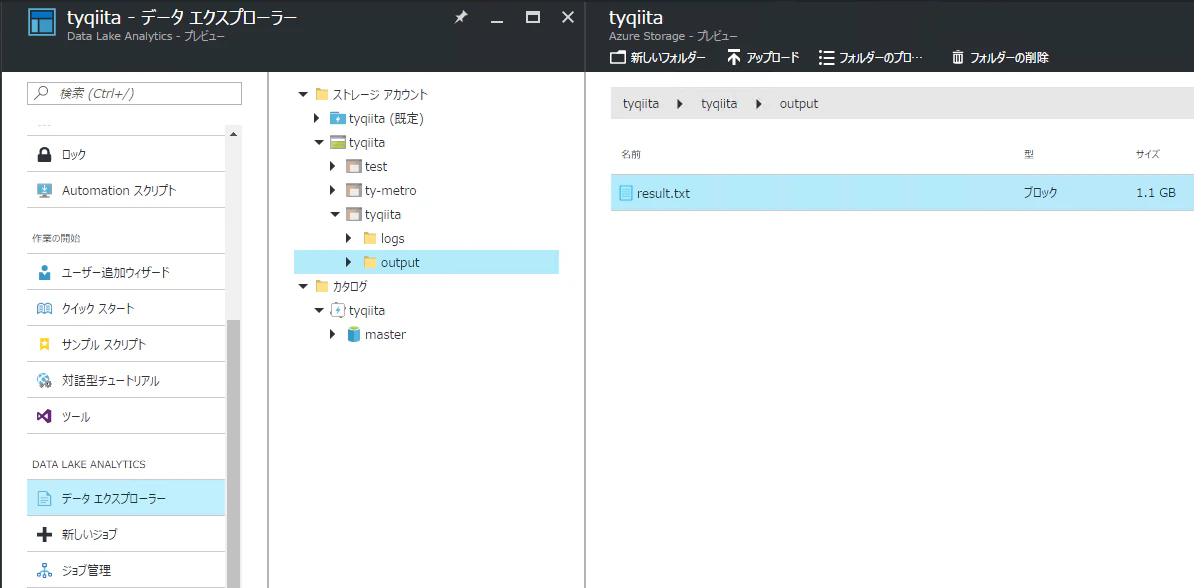Click the tyqiita (既定) storage icon
Viewport: 1194px width, 588px height.
(x=337, y=119)
